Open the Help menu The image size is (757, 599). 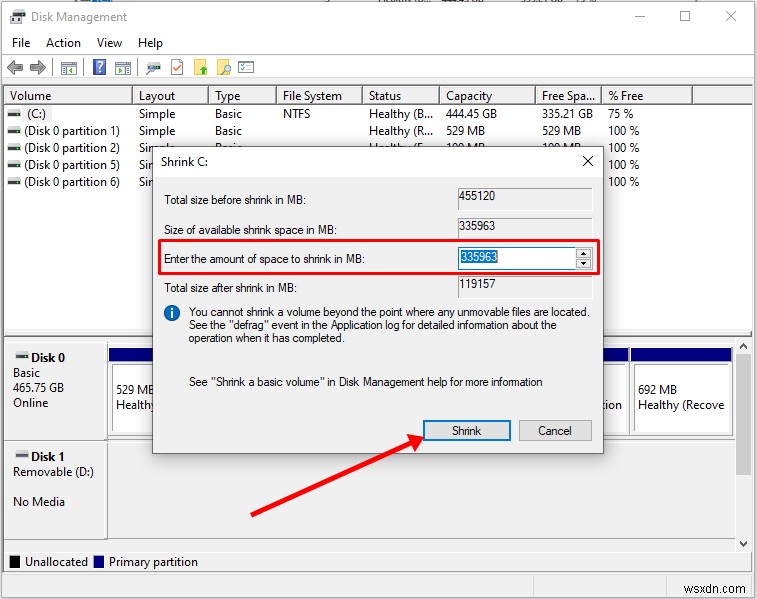150,43
